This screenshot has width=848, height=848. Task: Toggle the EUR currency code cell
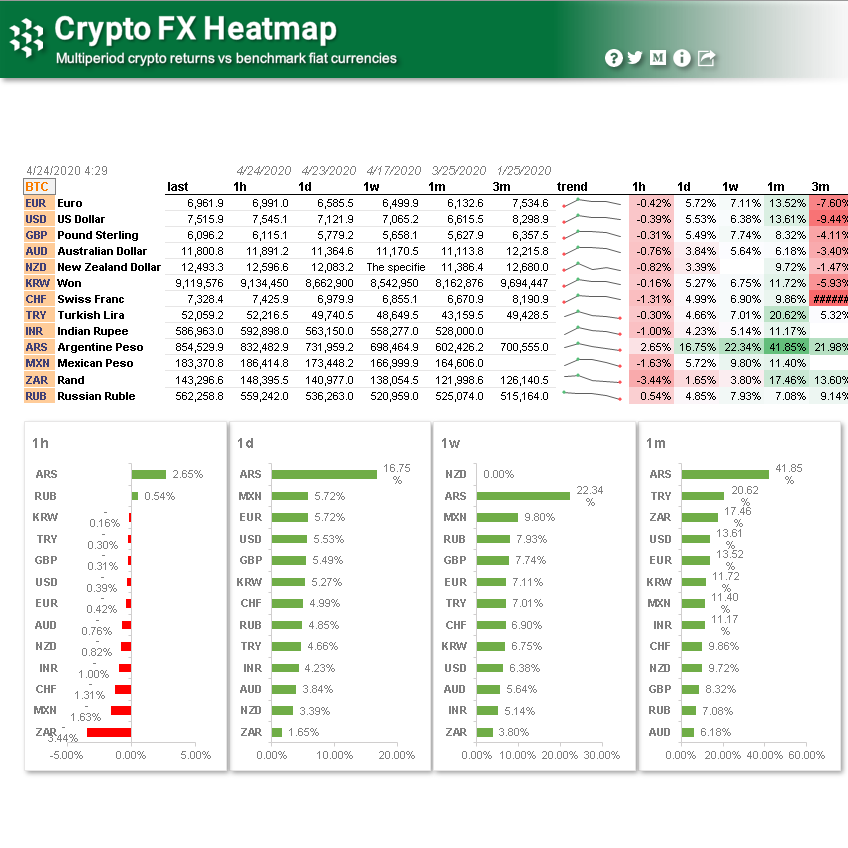(x=37, y=203)
